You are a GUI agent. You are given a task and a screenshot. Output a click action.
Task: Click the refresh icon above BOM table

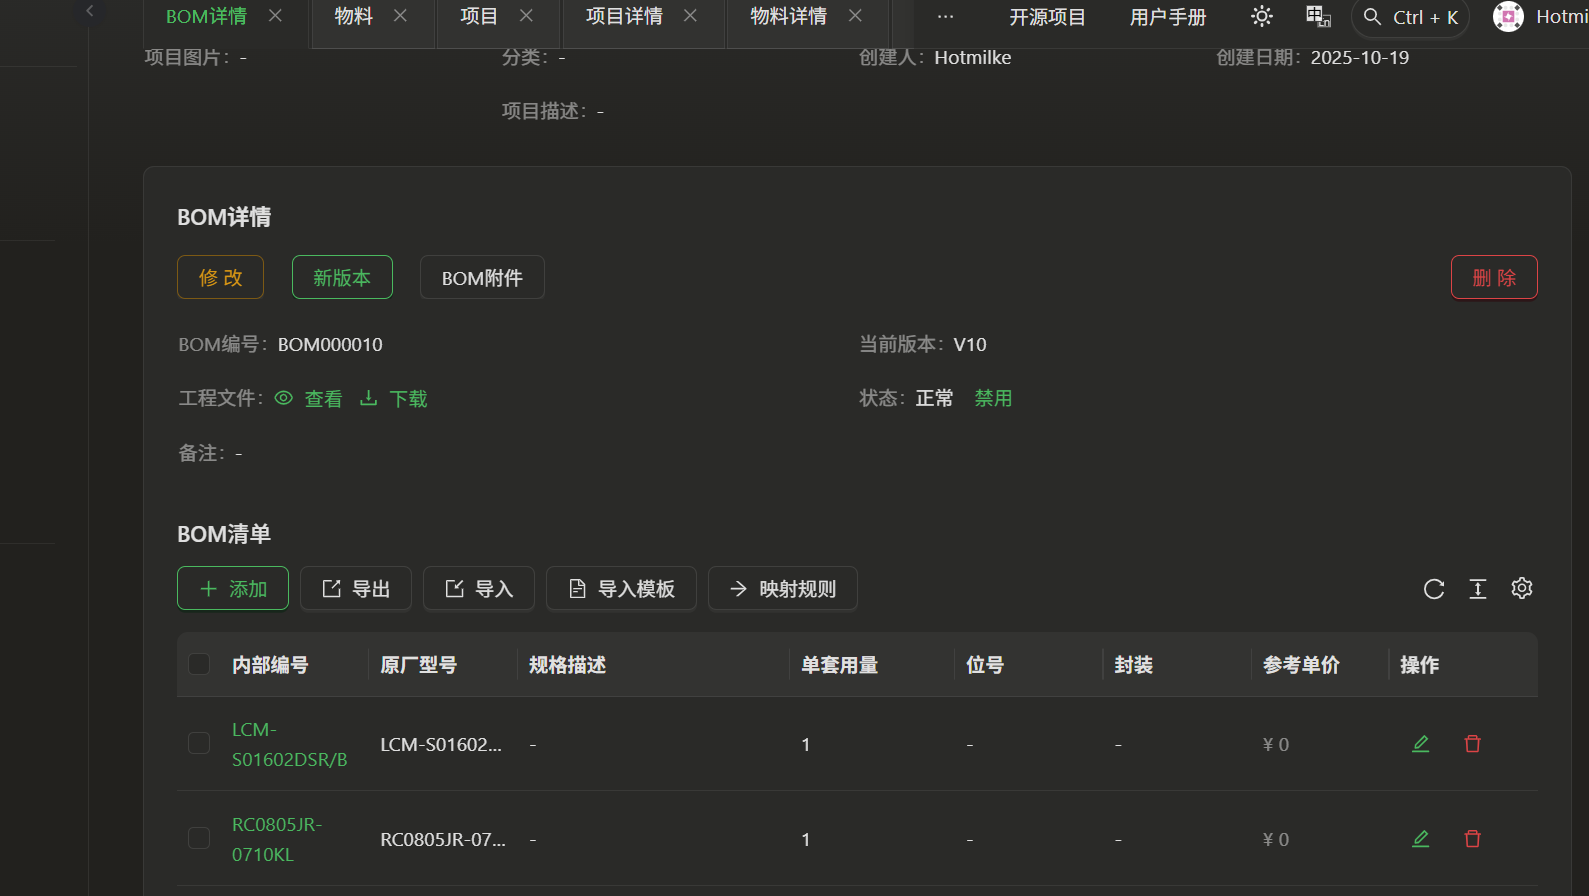pyautogui.click(x=1434, y=589)
